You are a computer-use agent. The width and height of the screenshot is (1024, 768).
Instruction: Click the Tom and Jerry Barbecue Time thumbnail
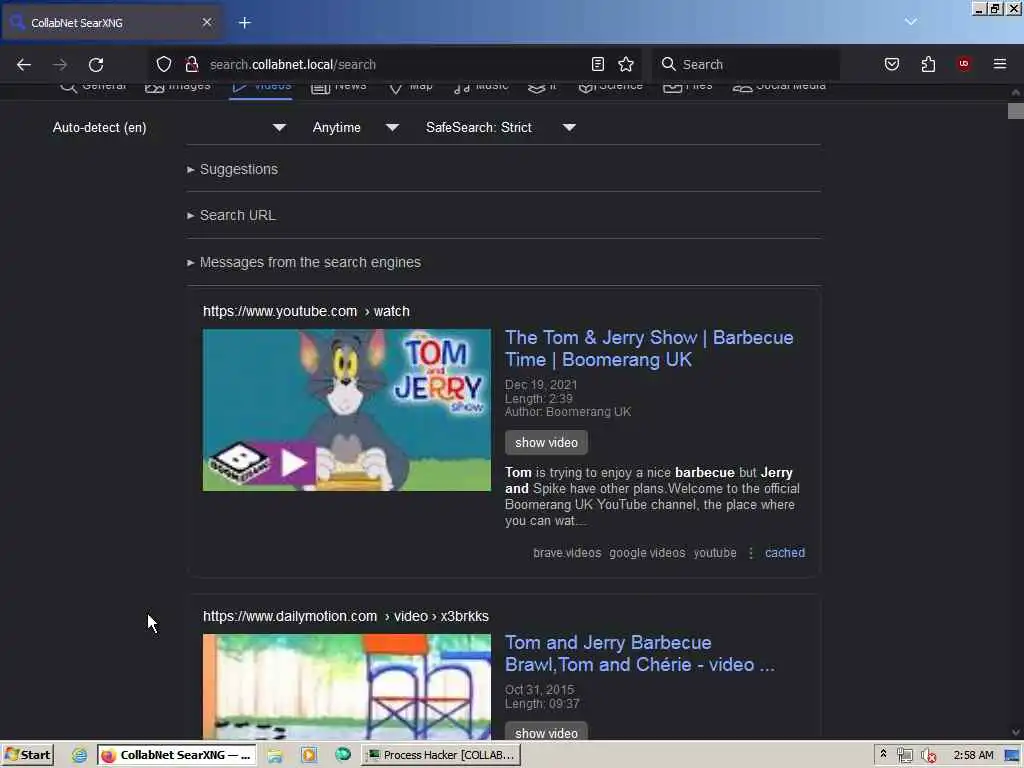coord(347,409)
